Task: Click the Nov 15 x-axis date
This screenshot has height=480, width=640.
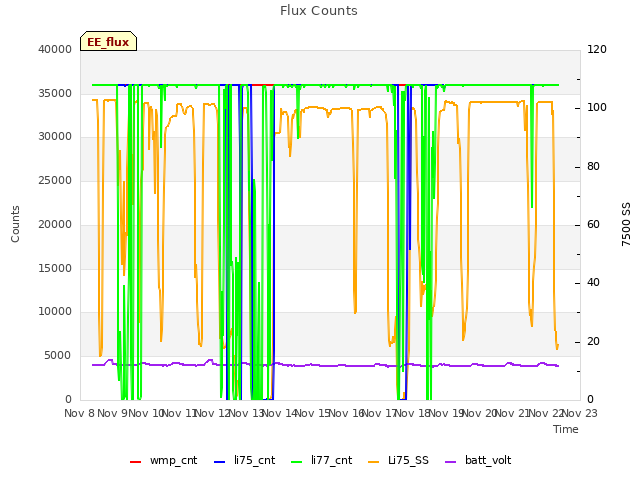Action: coord(313,413)
